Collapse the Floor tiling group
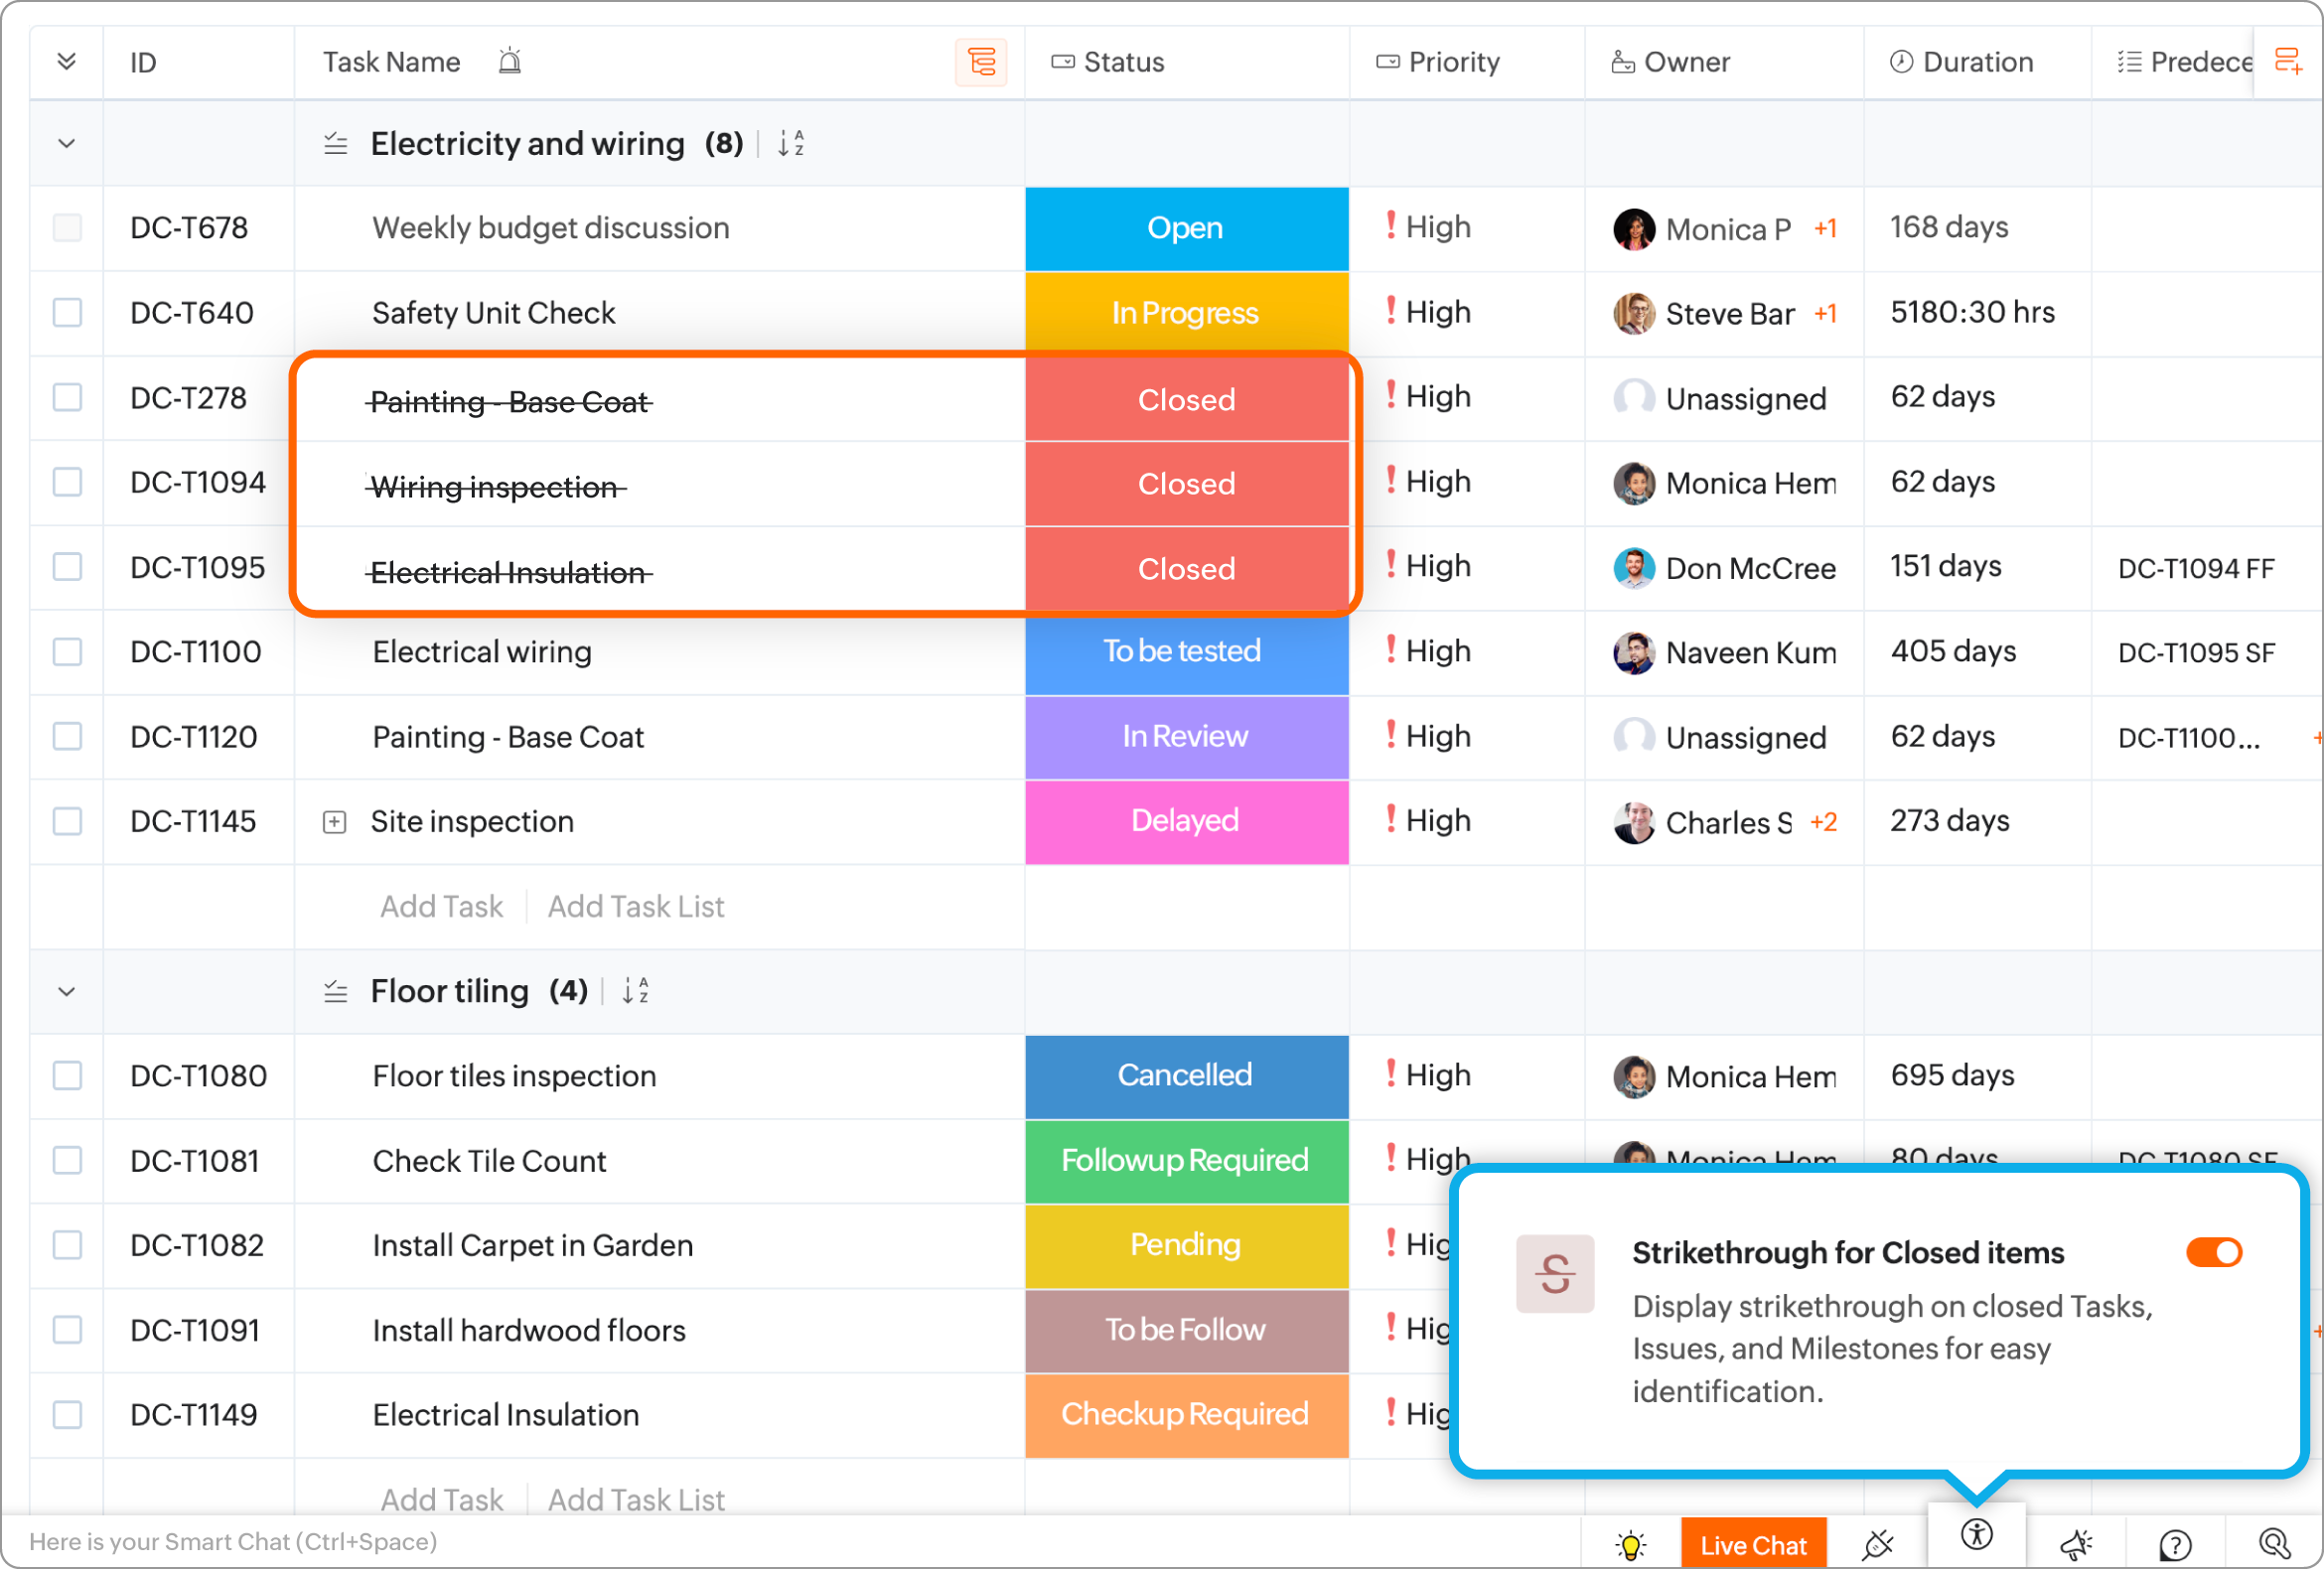 pos(67,992)
